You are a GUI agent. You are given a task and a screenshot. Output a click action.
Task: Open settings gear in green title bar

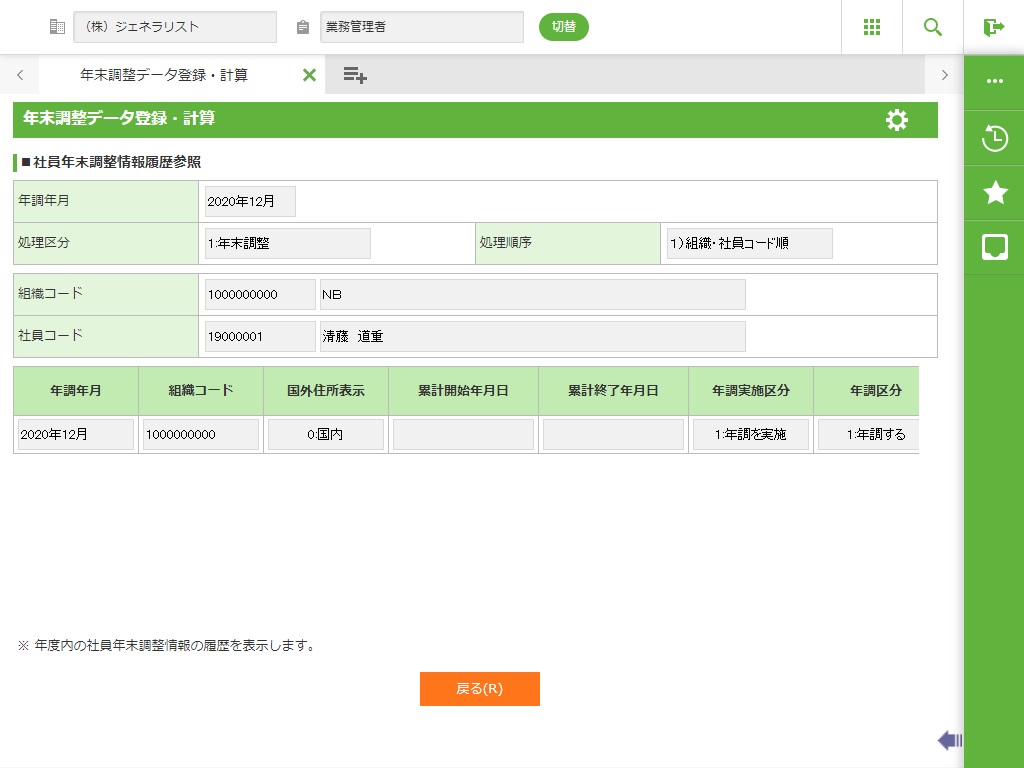[897, 120]
